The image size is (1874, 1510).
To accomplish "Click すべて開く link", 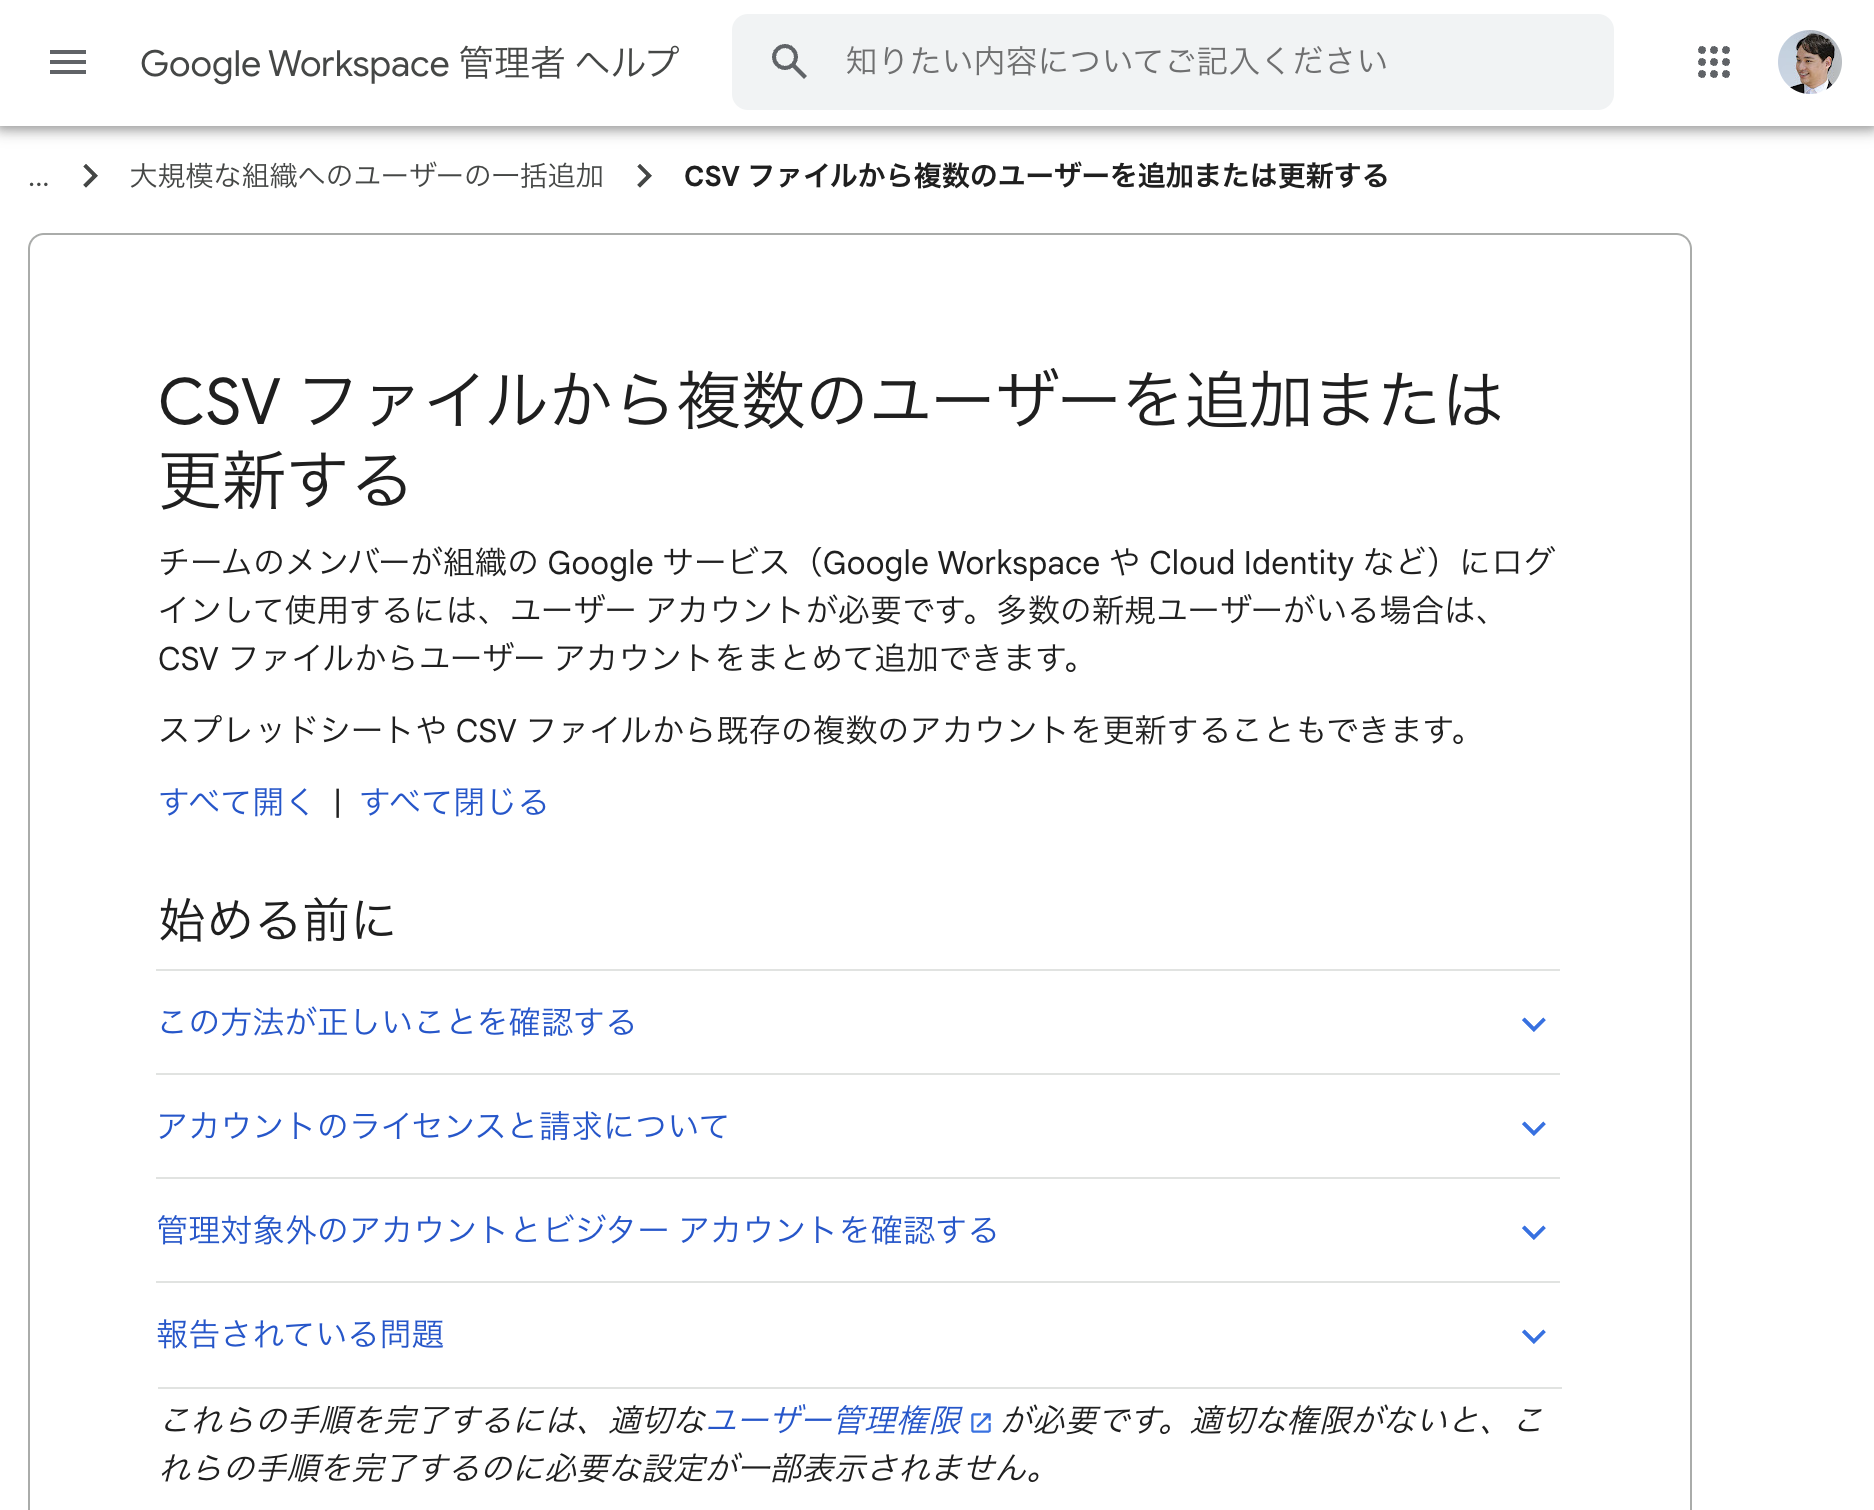I will [x=237, y=802].
